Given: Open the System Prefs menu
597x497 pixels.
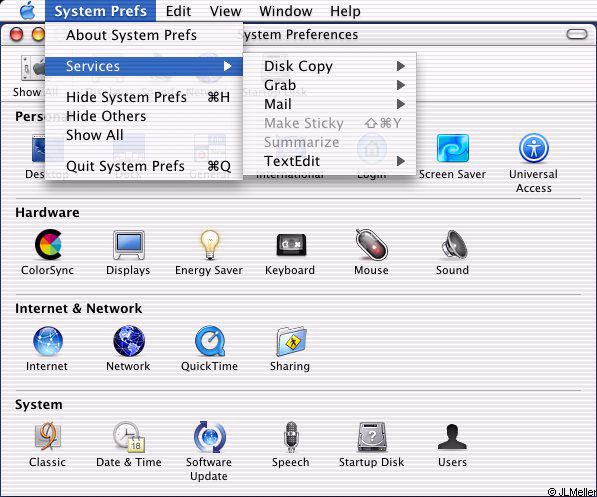Looking at the screenshot, I should [101, 11].
